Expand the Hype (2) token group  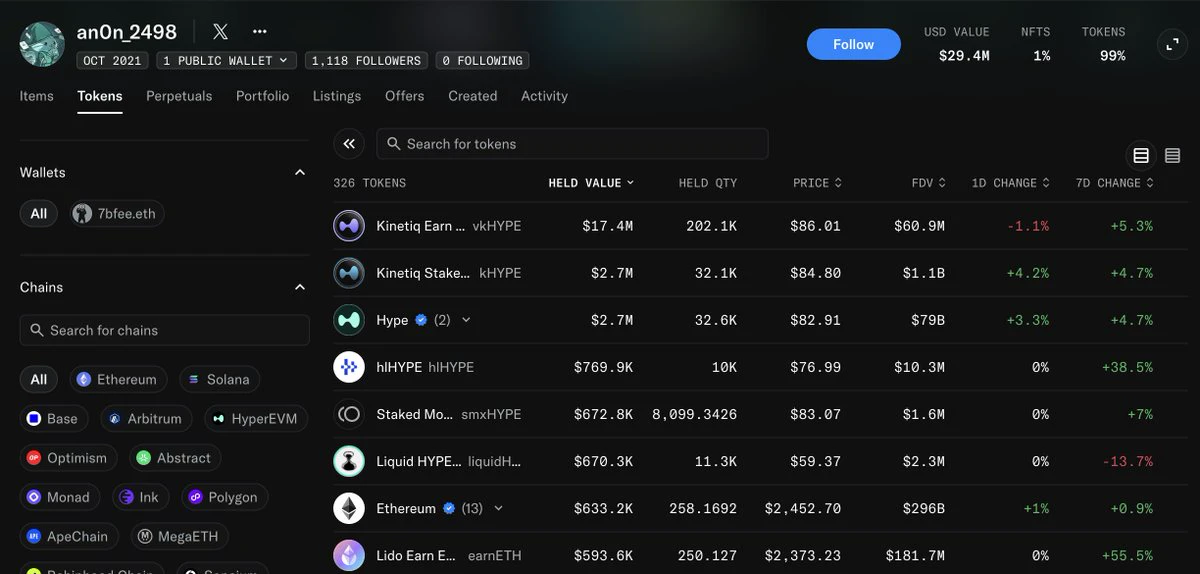(x=466, y=320)
